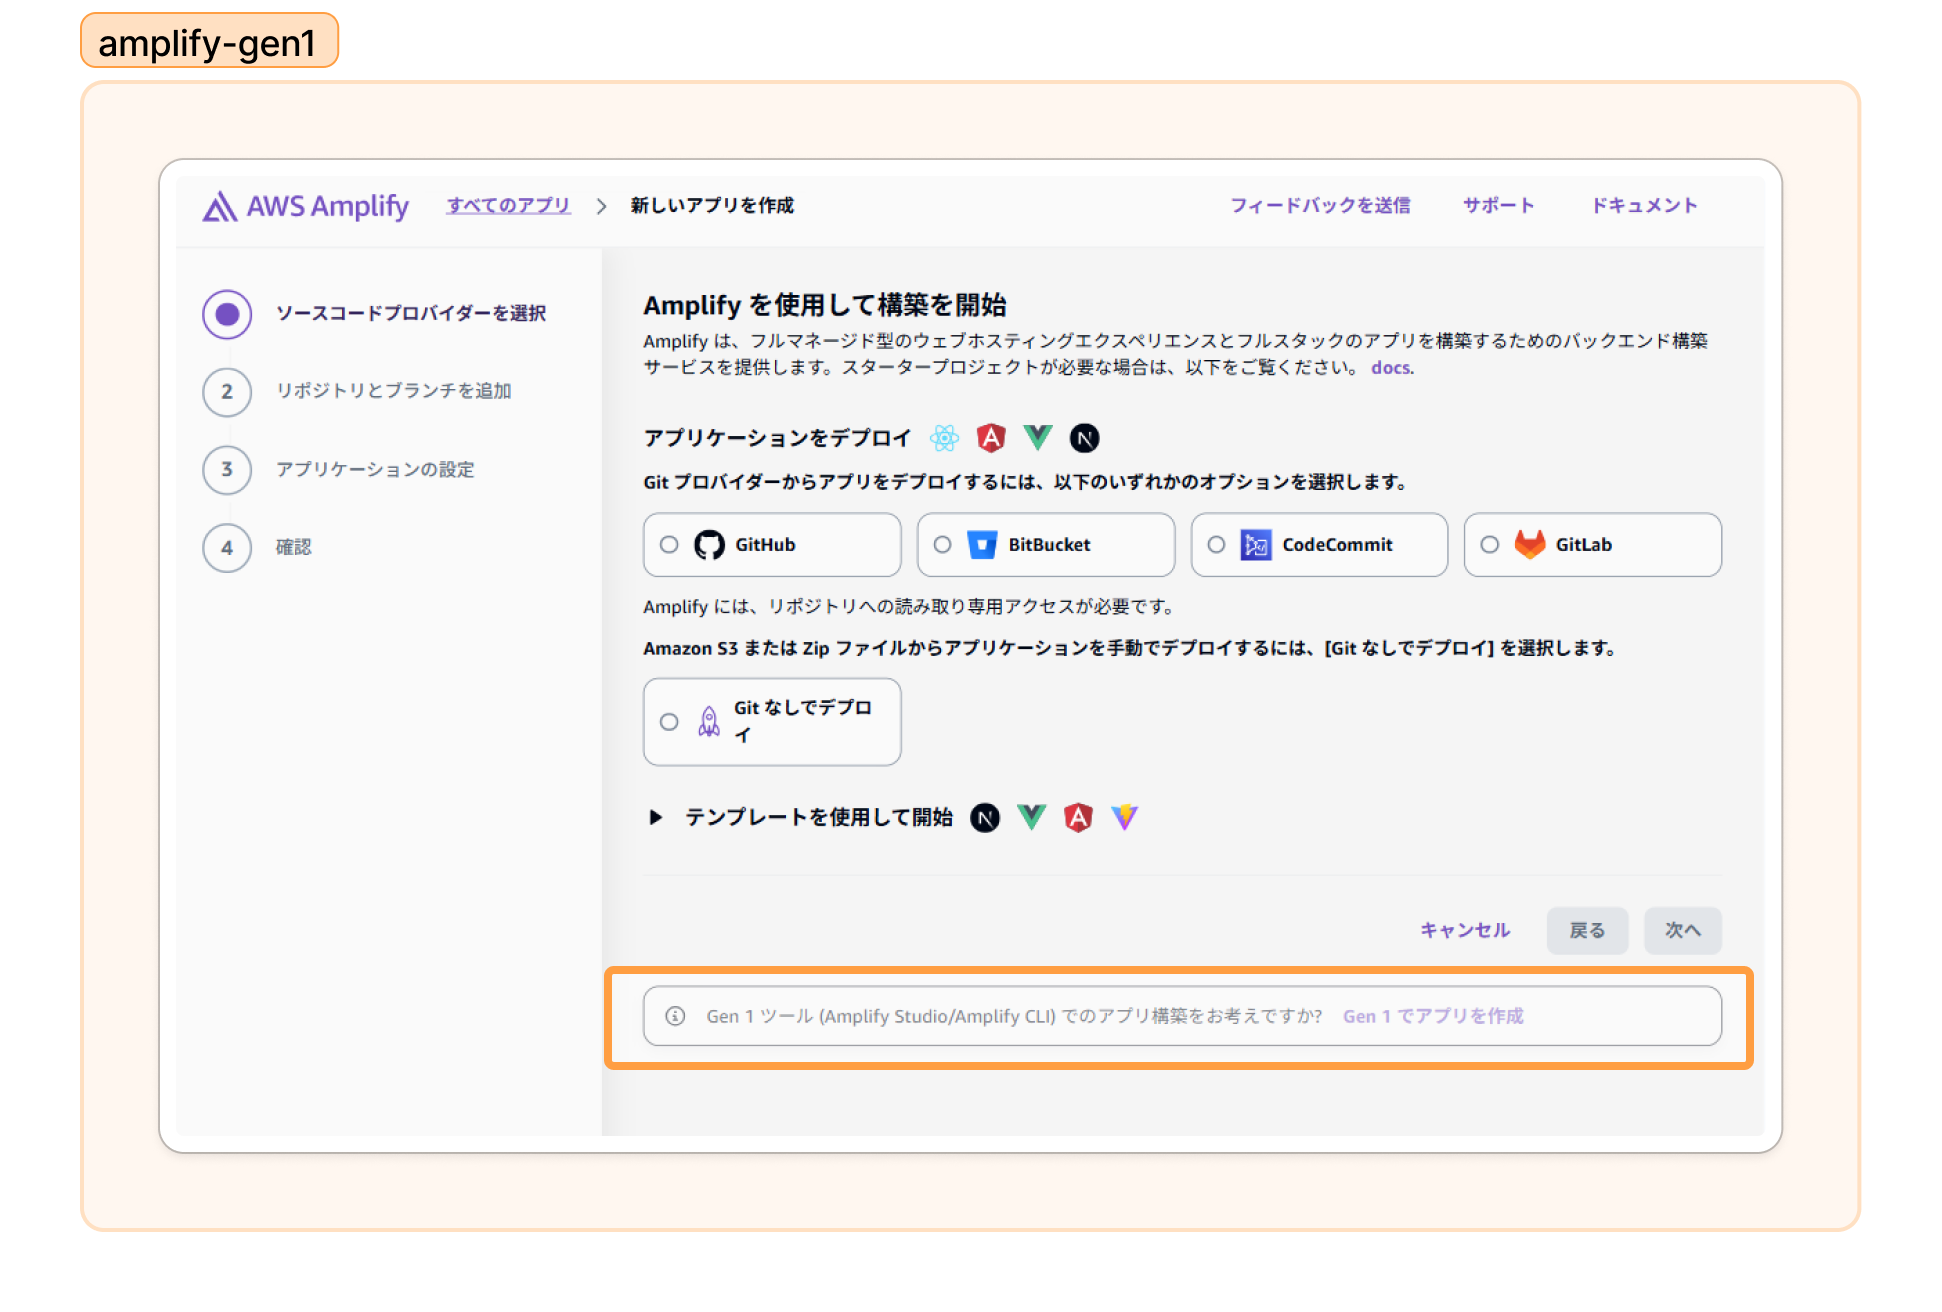
Task: Click the GitLab label text
Action: pyautogui.click(x=1584, y=545)
